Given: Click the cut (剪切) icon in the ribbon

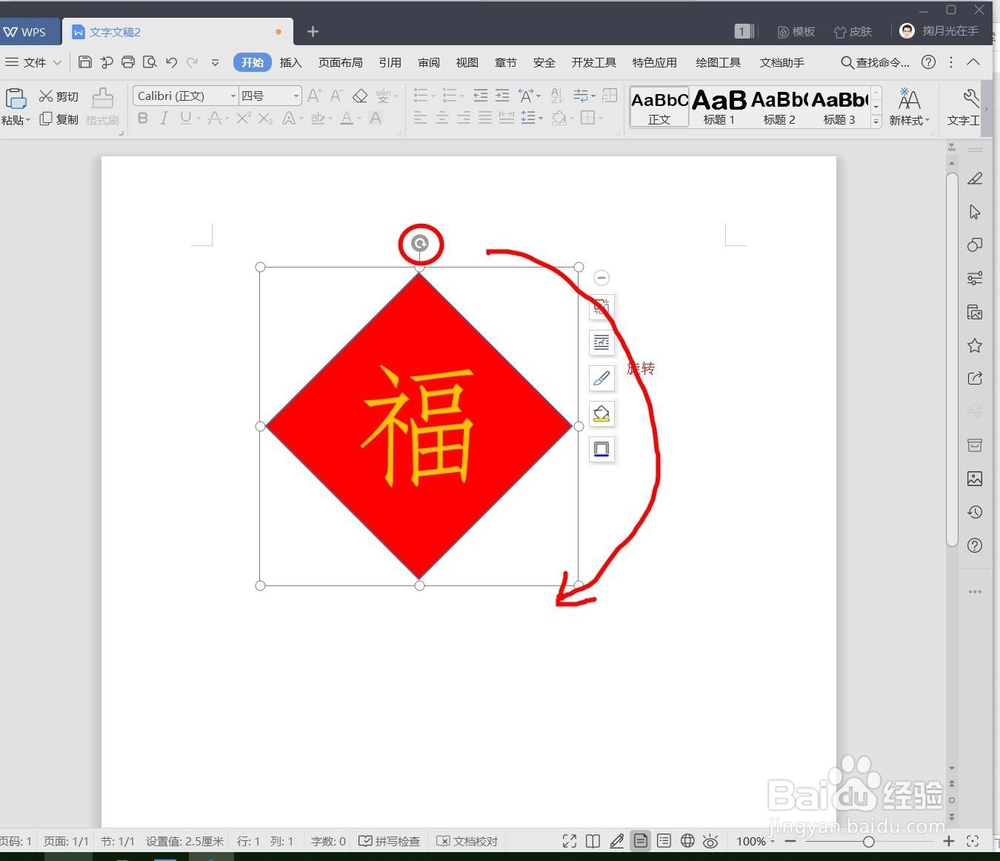Looking at the screenshot, I should tap(57, 96).
